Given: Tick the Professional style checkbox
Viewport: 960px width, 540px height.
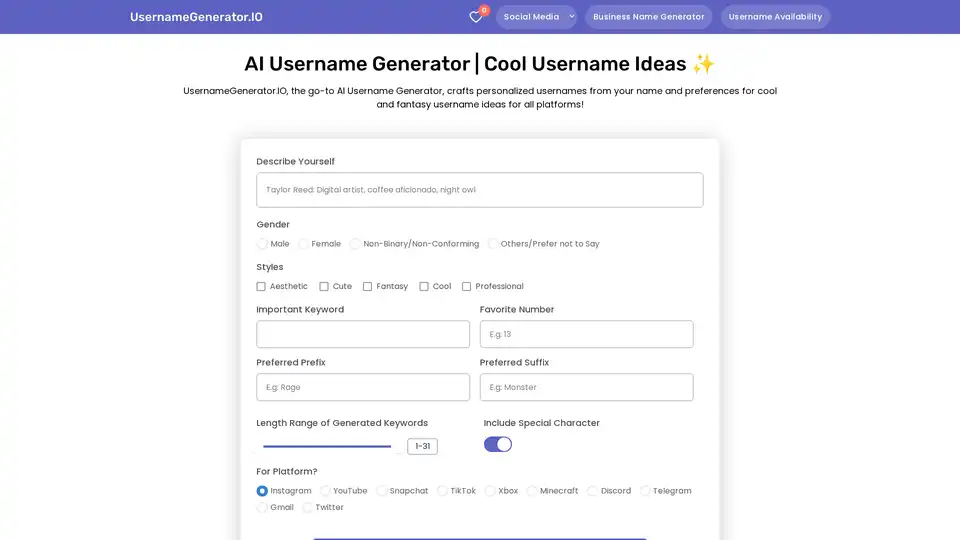Looking at the screenshot, I should [467, 287].
